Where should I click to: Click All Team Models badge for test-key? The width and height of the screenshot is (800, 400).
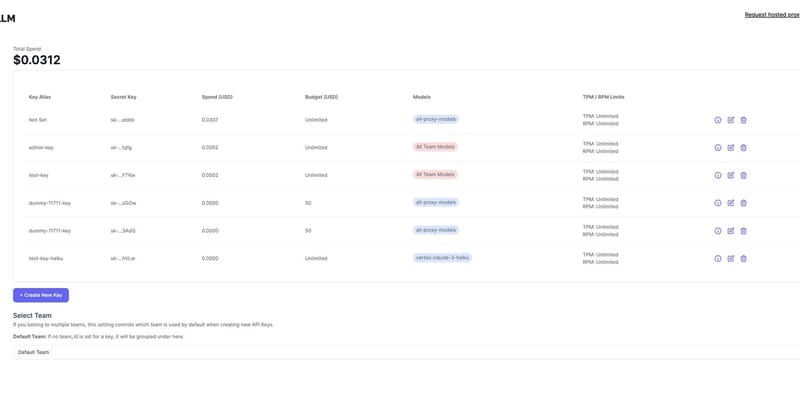pyautogui.click(x=435, y=174)
